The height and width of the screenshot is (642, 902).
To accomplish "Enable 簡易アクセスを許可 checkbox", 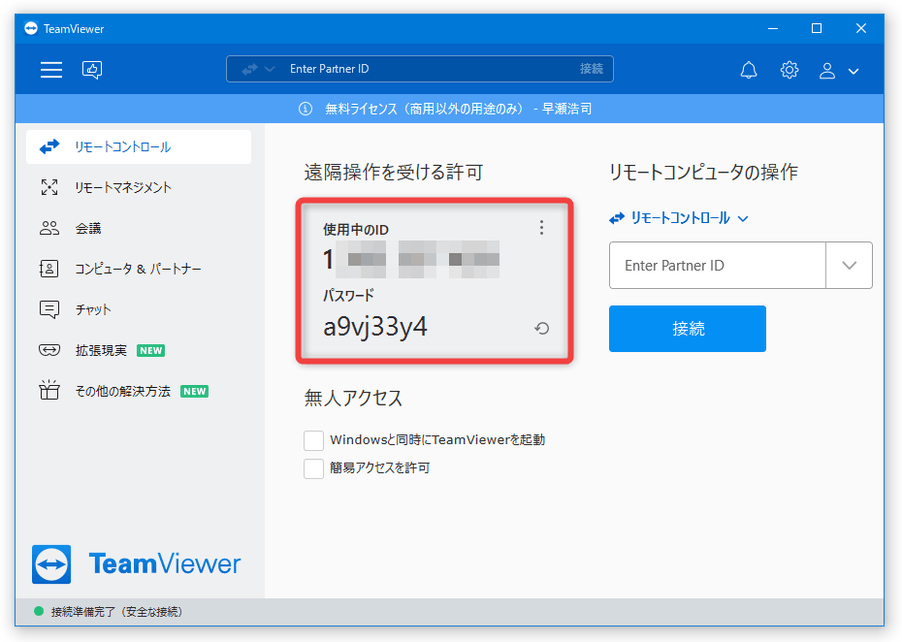I will tap(314, 468).
